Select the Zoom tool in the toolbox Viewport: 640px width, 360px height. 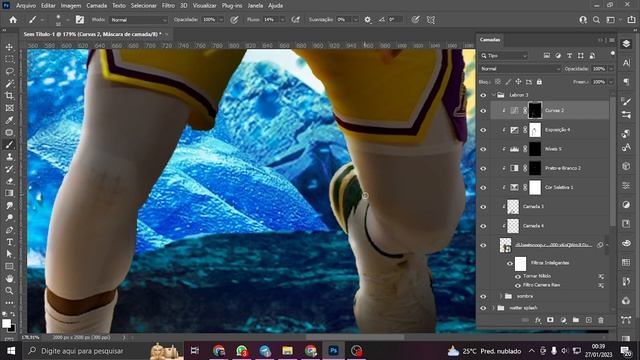(9, 291)
